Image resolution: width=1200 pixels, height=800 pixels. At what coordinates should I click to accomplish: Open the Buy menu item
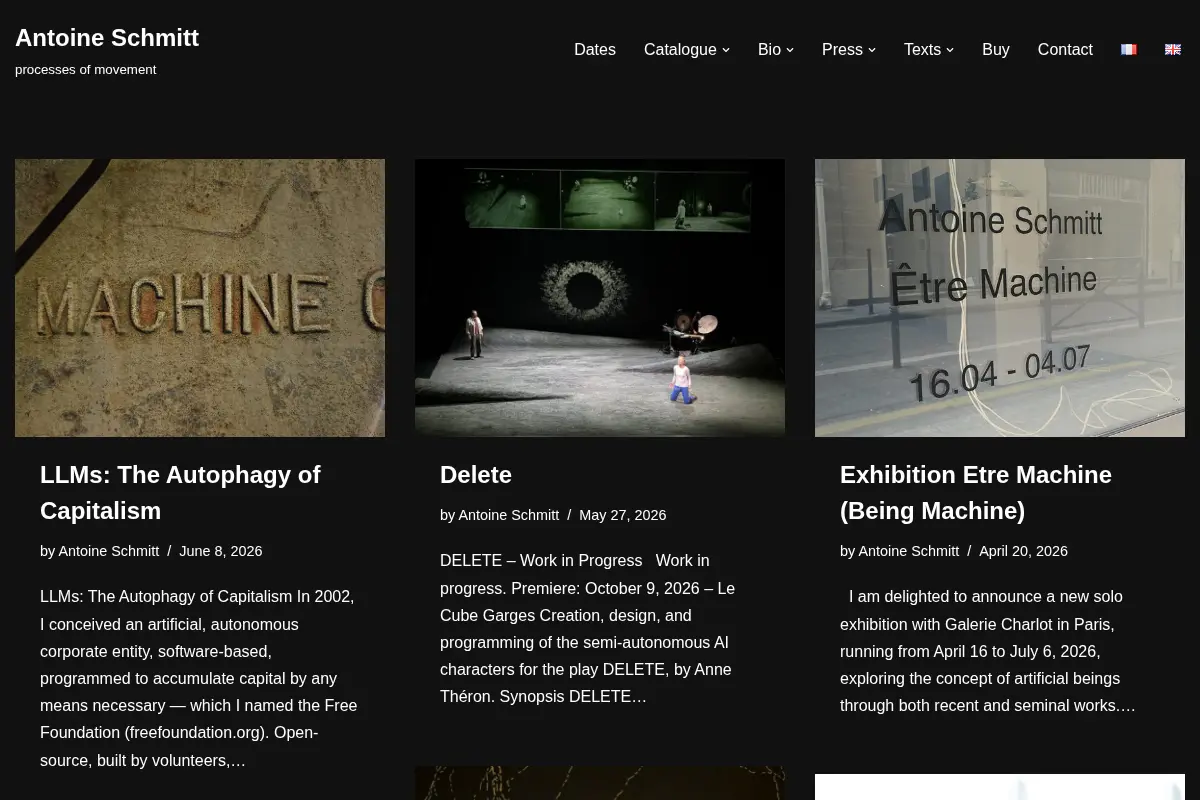pos(996,49)
